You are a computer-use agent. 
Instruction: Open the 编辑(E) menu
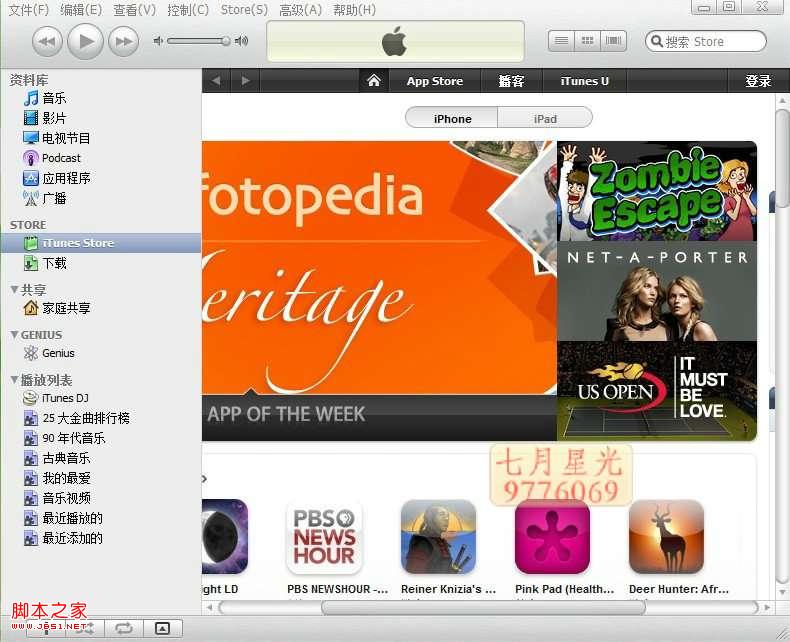click(x=81, y=10)
